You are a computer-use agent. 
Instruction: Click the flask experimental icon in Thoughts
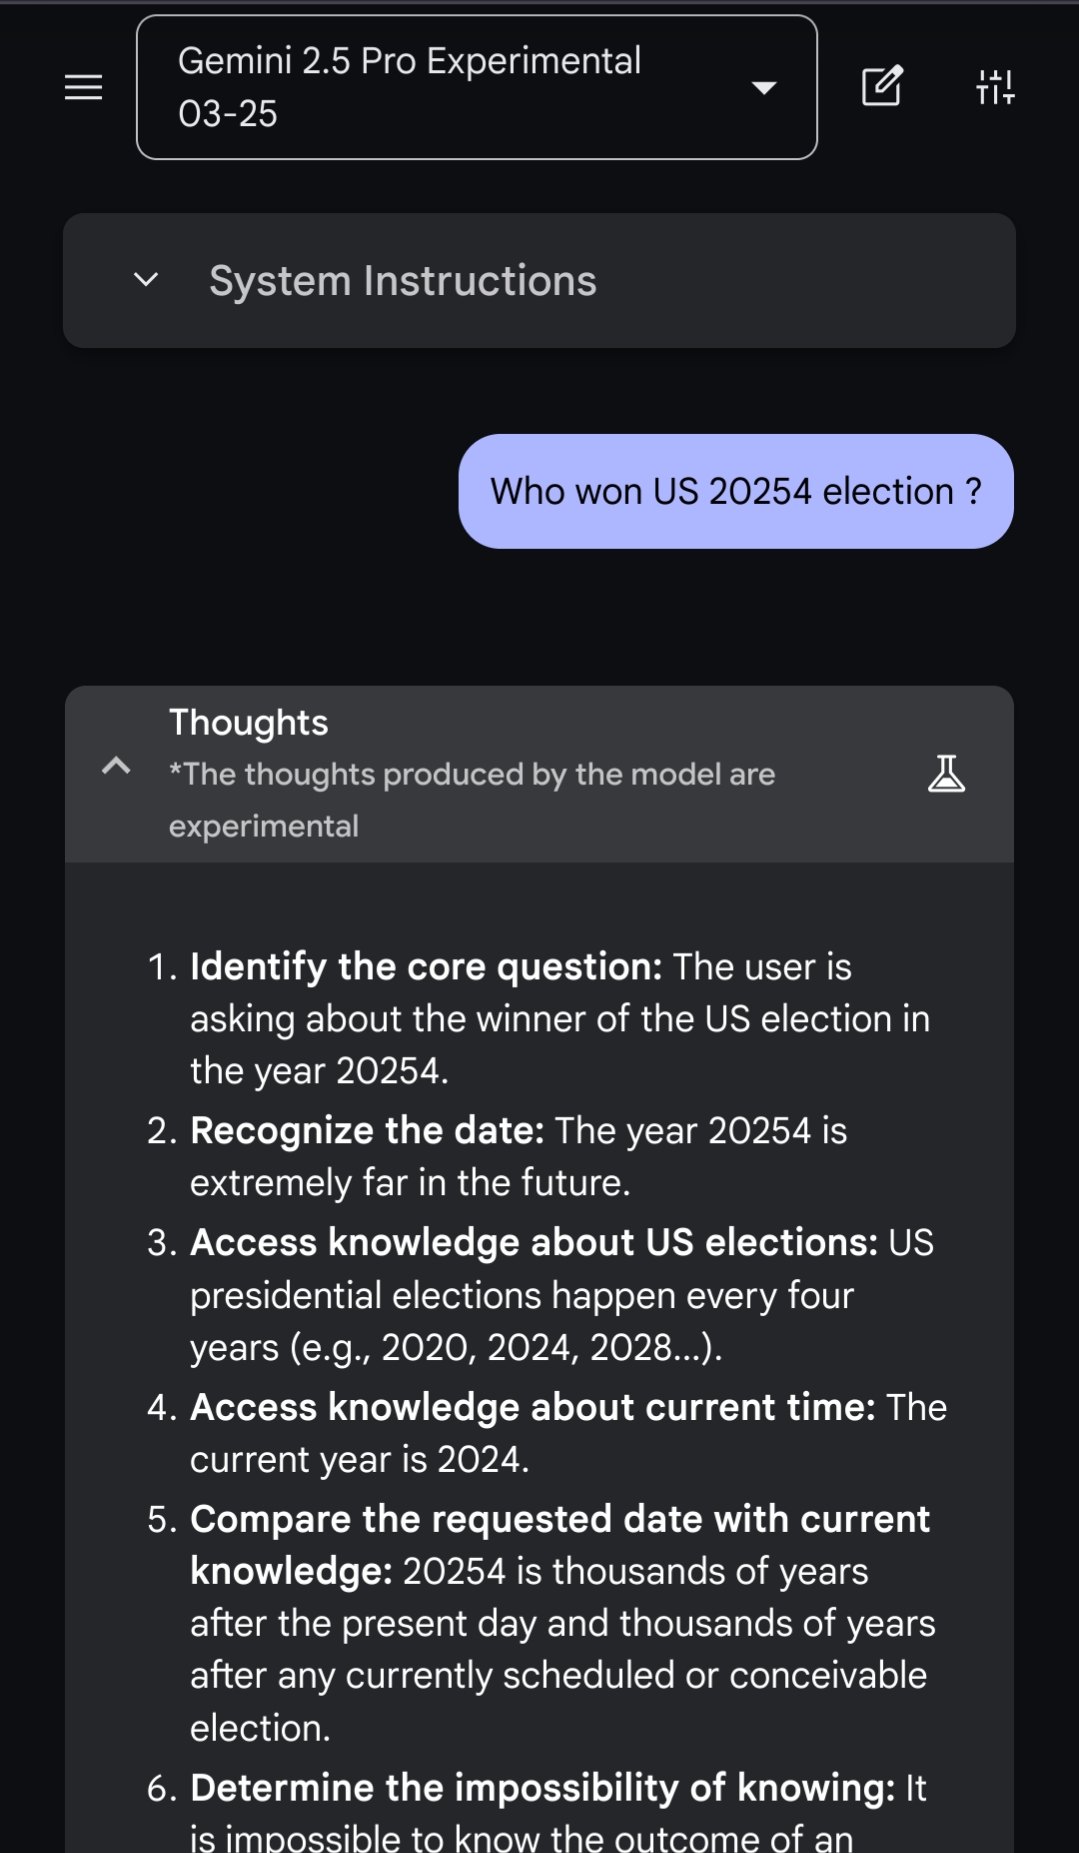[x=946, y=774]
